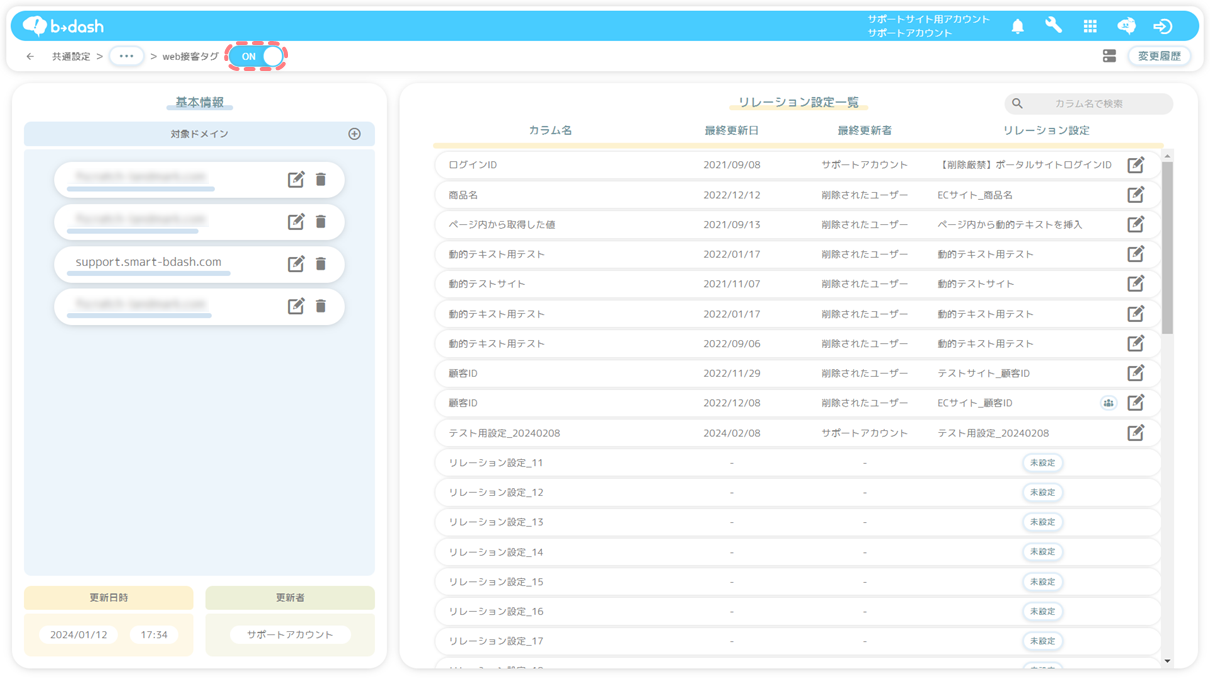Screen dimensions: 1210x680
Task: Click the 最終更新者 column header
Action: coord(864,131)
